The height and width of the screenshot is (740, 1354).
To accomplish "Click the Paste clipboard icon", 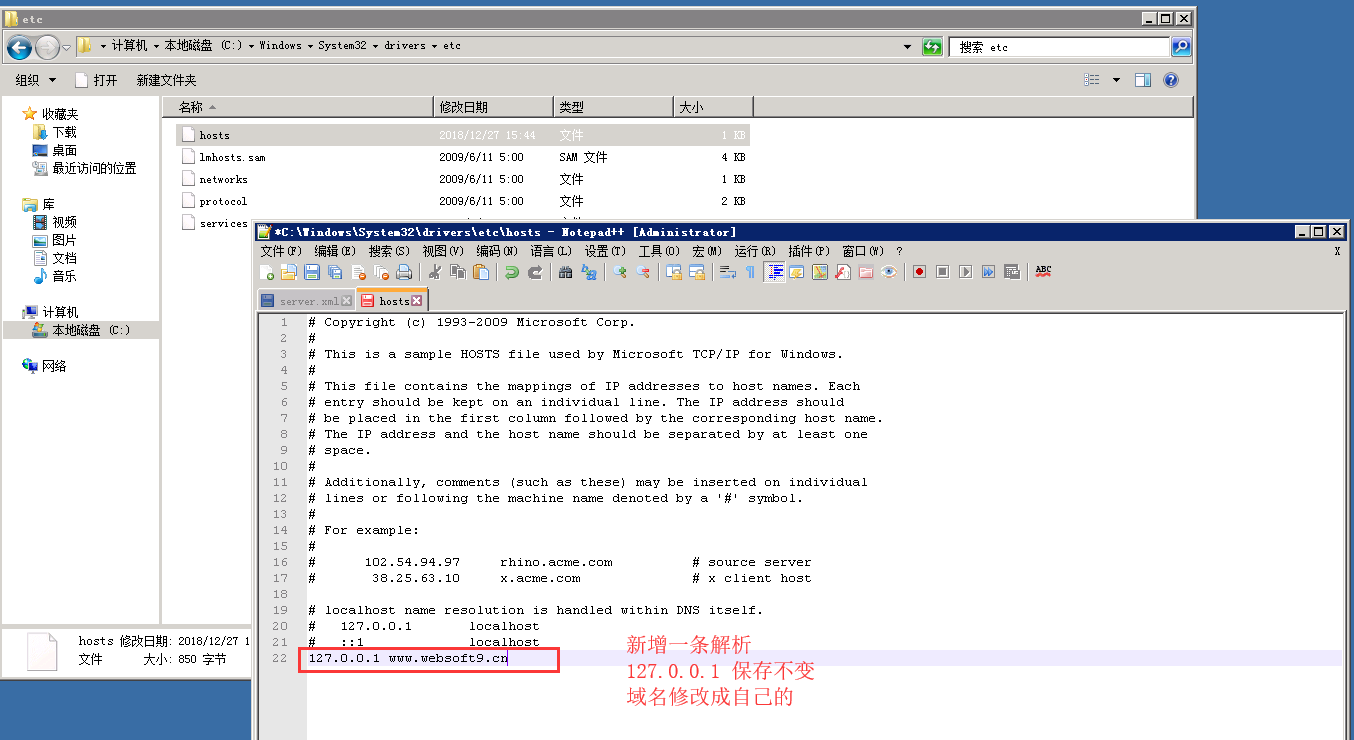I will pyautogui.click(x=481, y=272).
